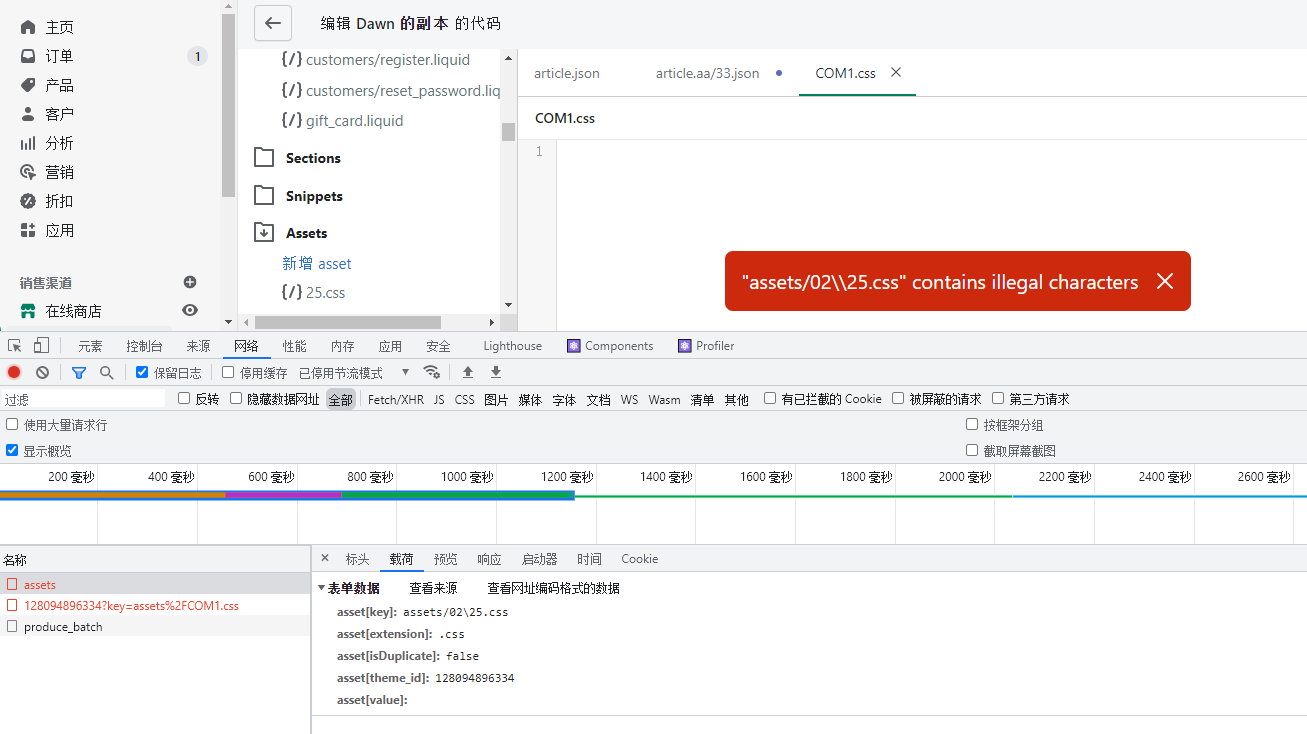Collapse the 表单数据 section triangle
Screen dimensions: 1307x734
click(321, 588)
